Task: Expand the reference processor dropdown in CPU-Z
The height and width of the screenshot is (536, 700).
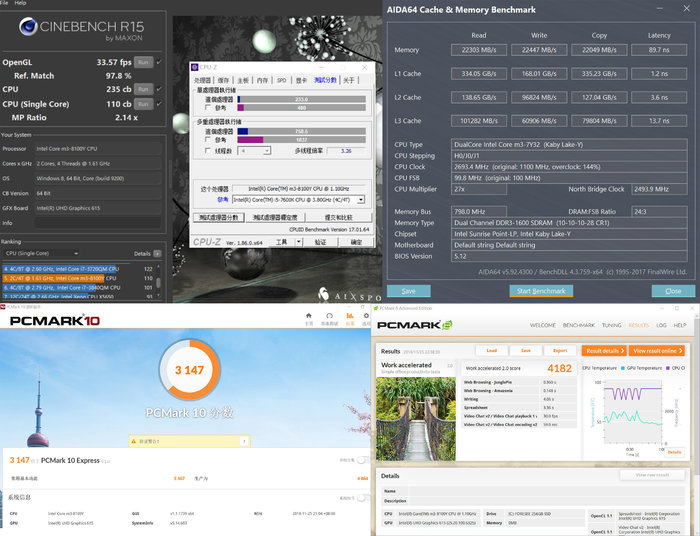Action: pos(360,199)
